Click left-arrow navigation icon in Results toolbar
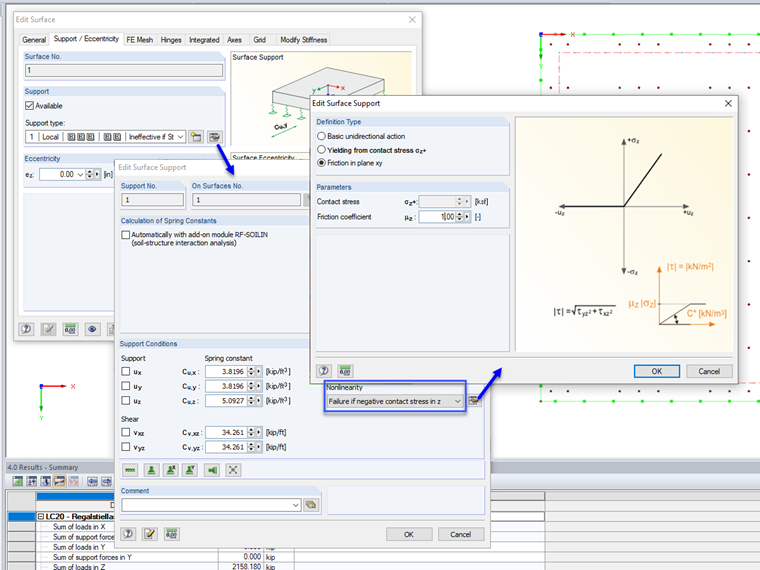Viewport: 760px width, 570px height. click(x=92, y=481)
